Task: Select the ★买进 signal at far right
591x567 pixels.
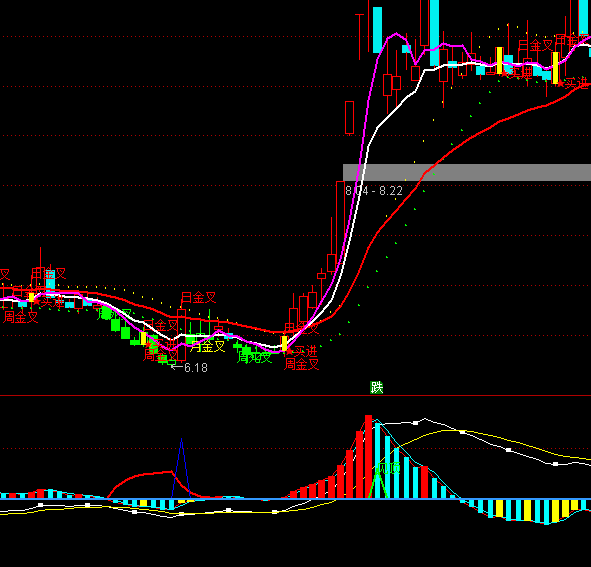Action: (x=573, y=83)
